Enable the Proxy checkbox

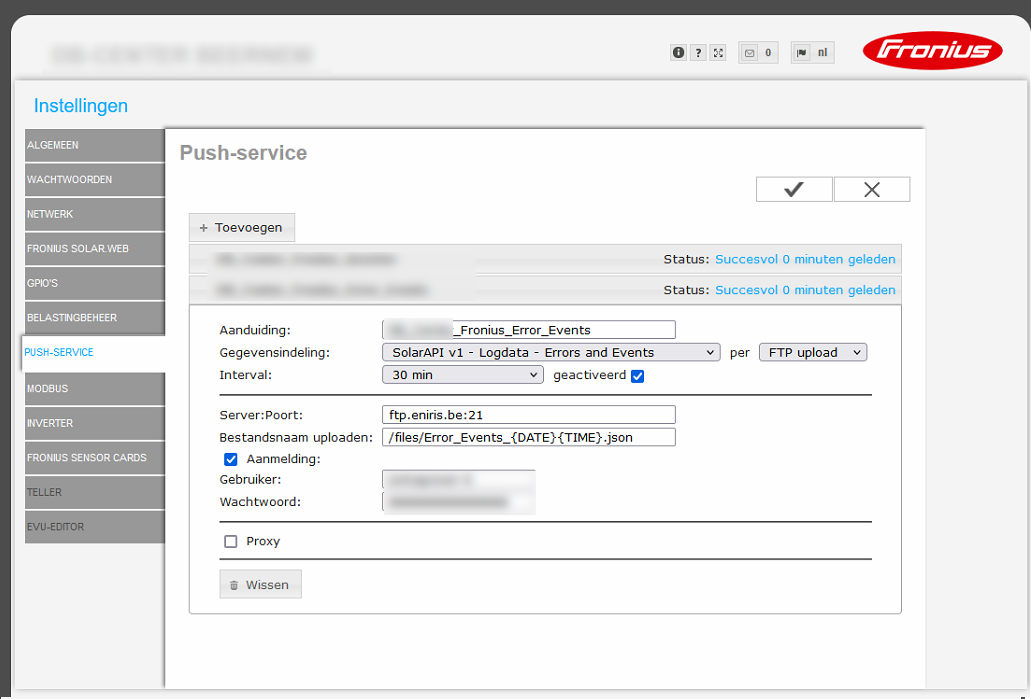tap(231, 541)
